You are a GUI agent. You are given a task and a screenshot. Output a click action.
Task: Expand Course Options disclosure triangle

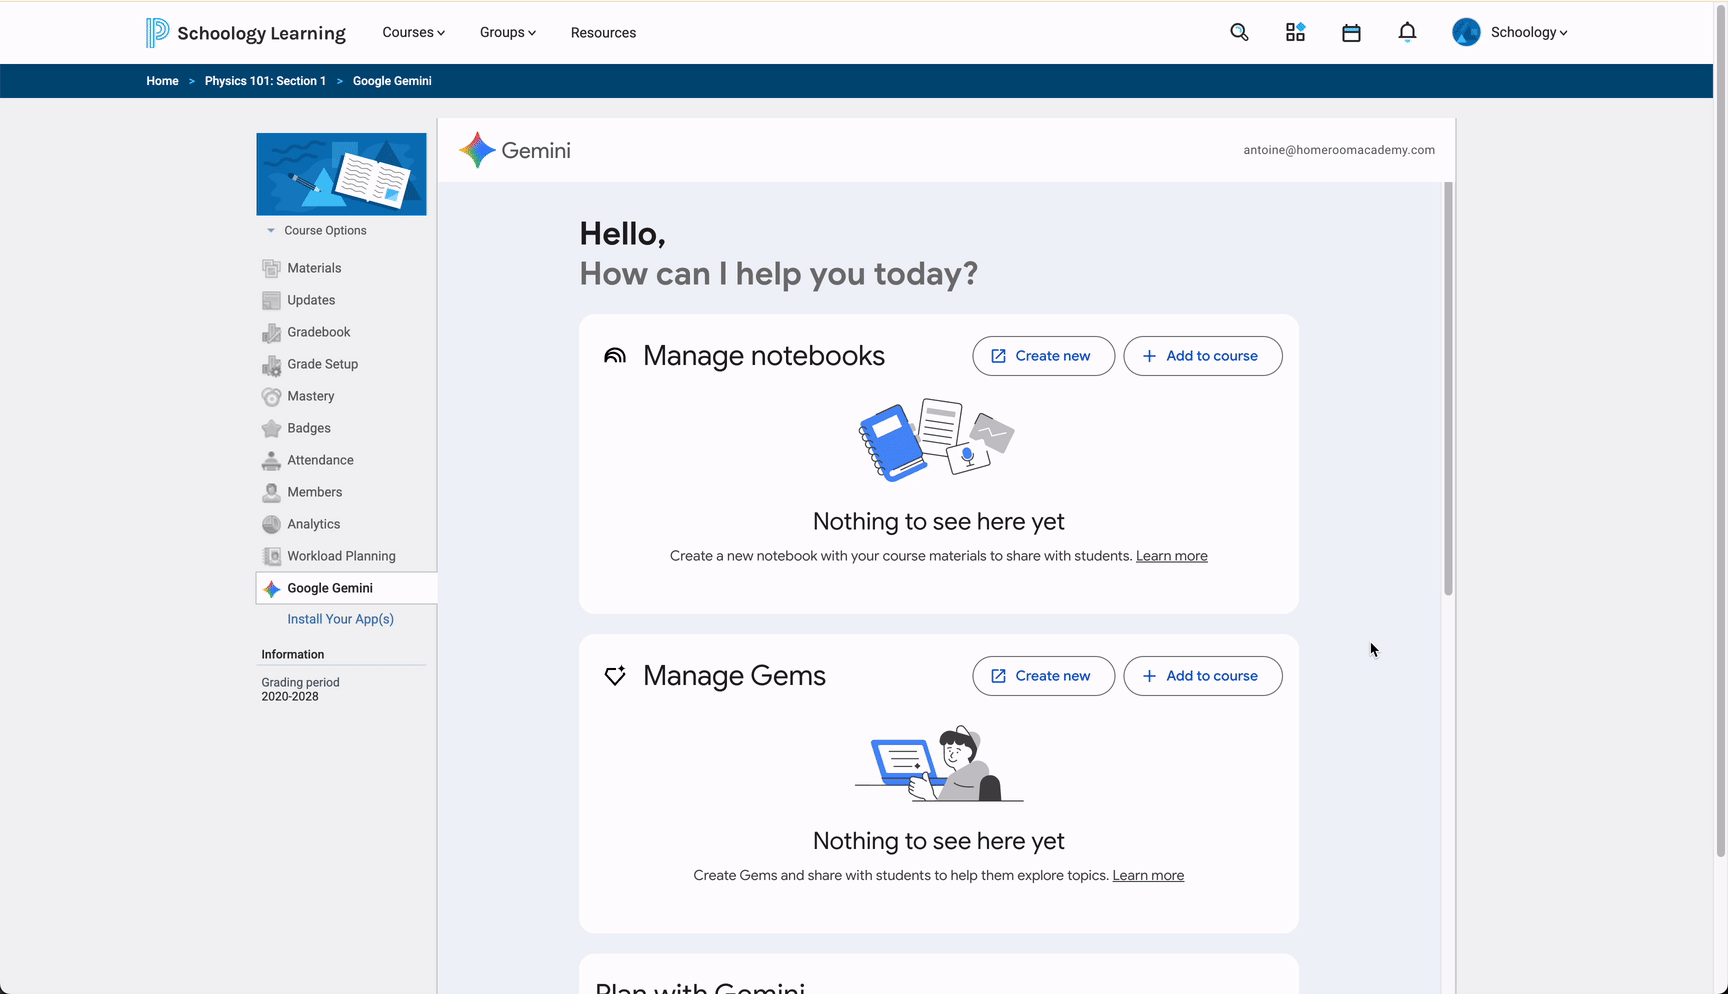pos(270,230)
